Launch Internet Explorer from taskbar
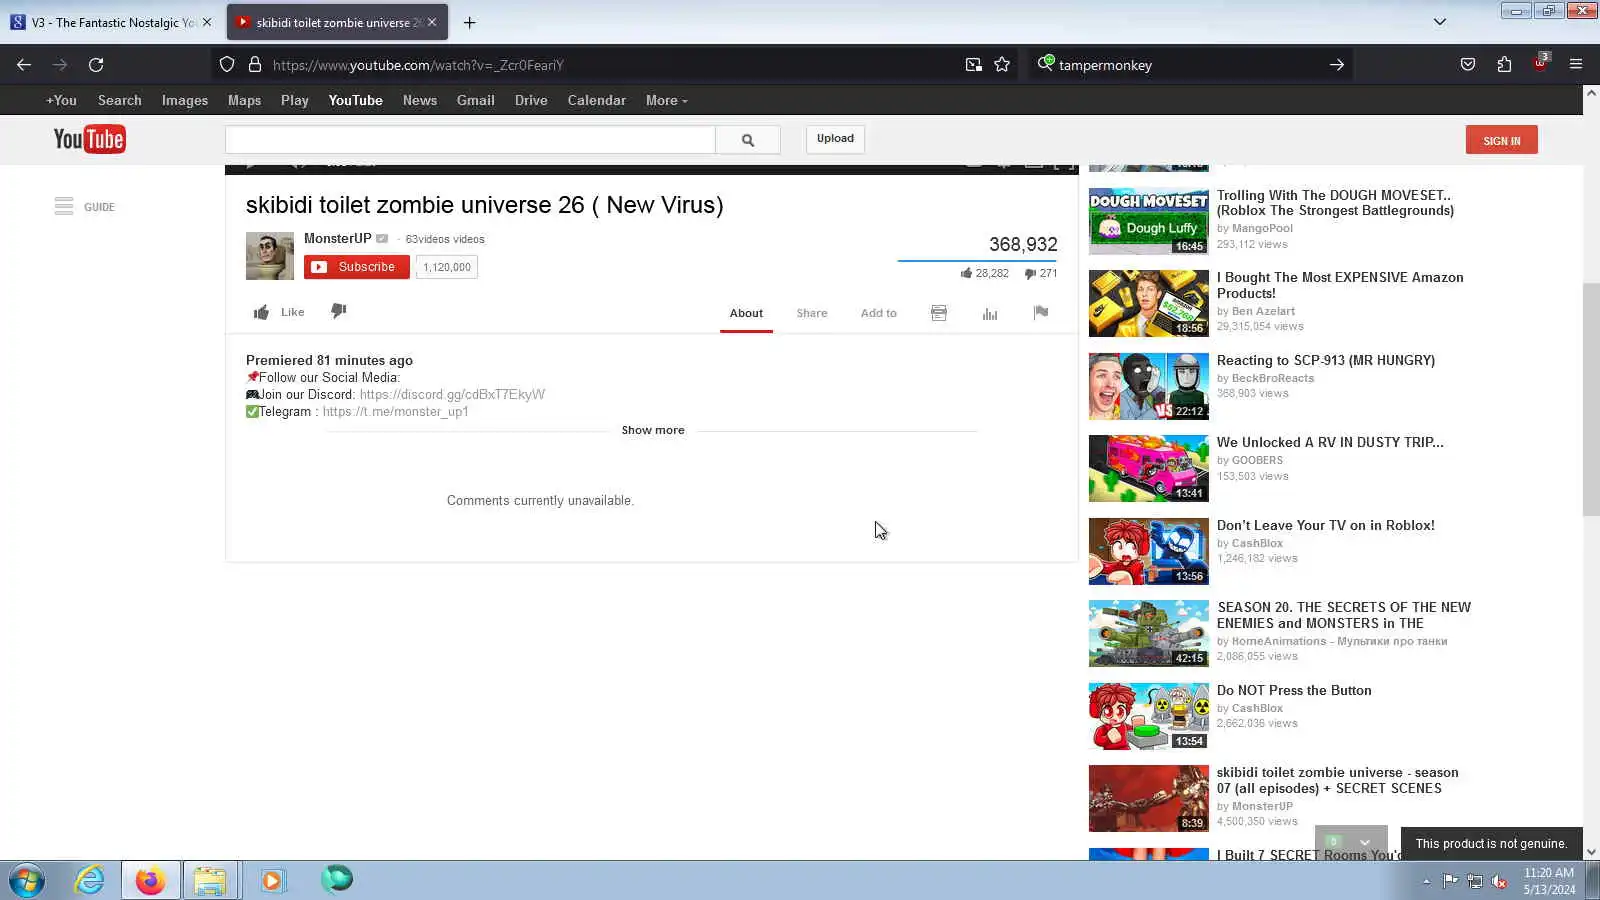The height and width of the screenshot is (900, 1600). coord(89,880)
